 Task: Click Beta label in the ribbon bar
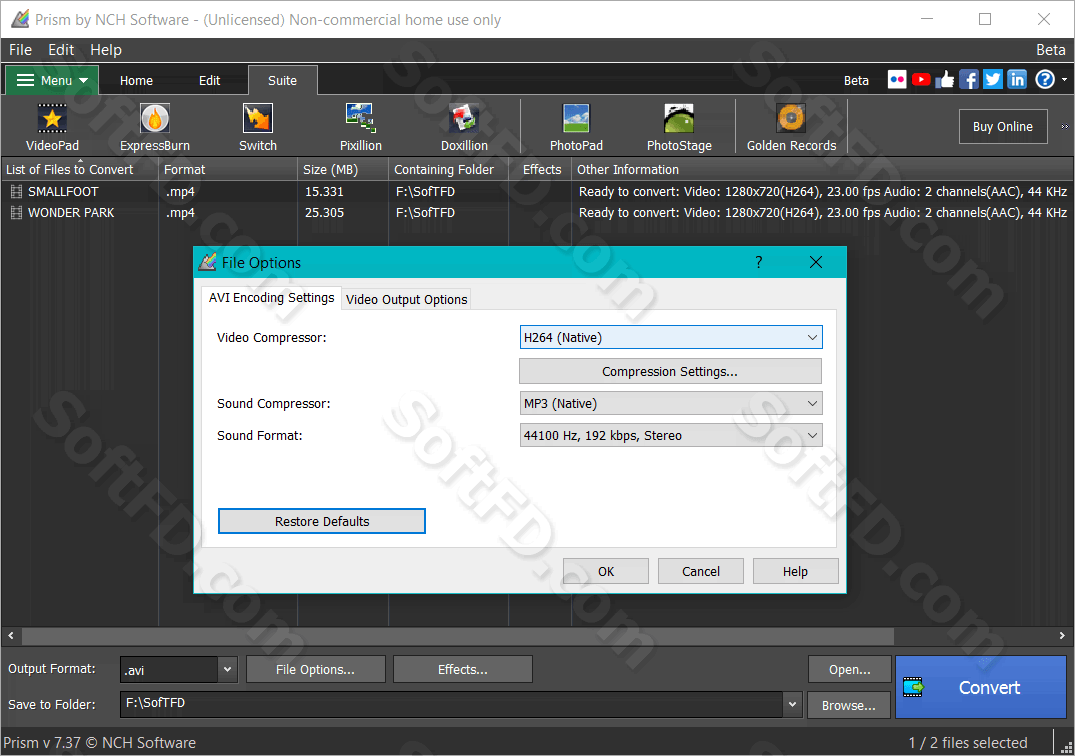pos(856,80)
